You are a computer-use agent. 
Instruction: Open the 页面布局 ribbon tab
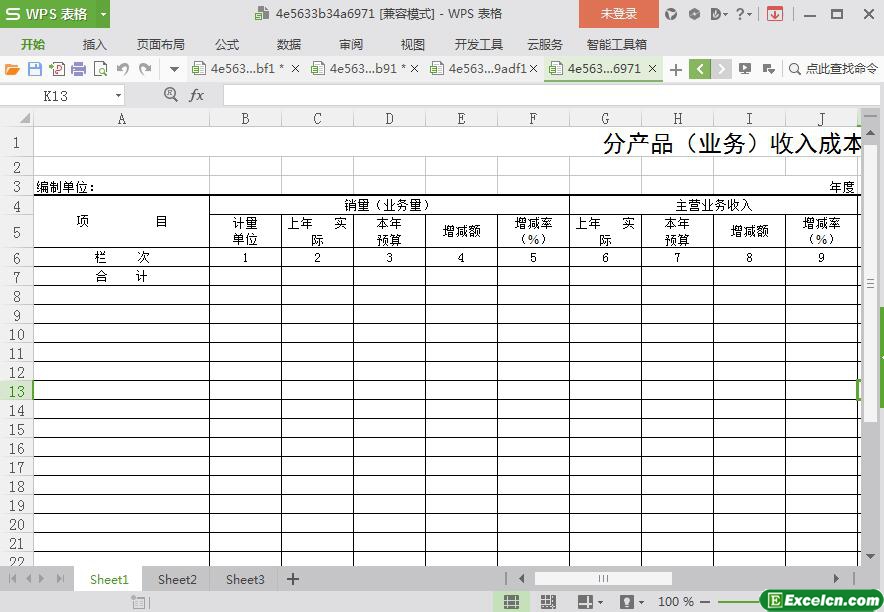point(161,45)
